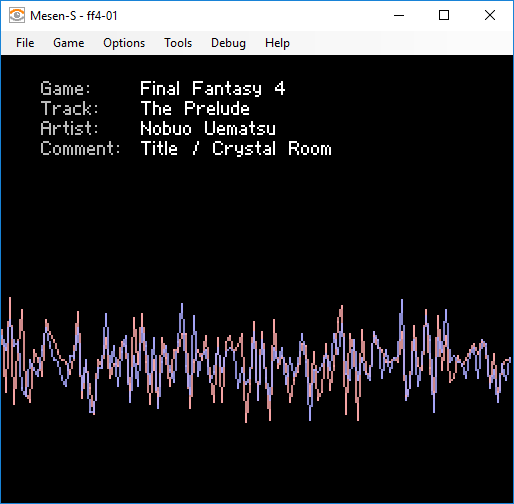
Task: Open the Help menu
Action: 277,43
